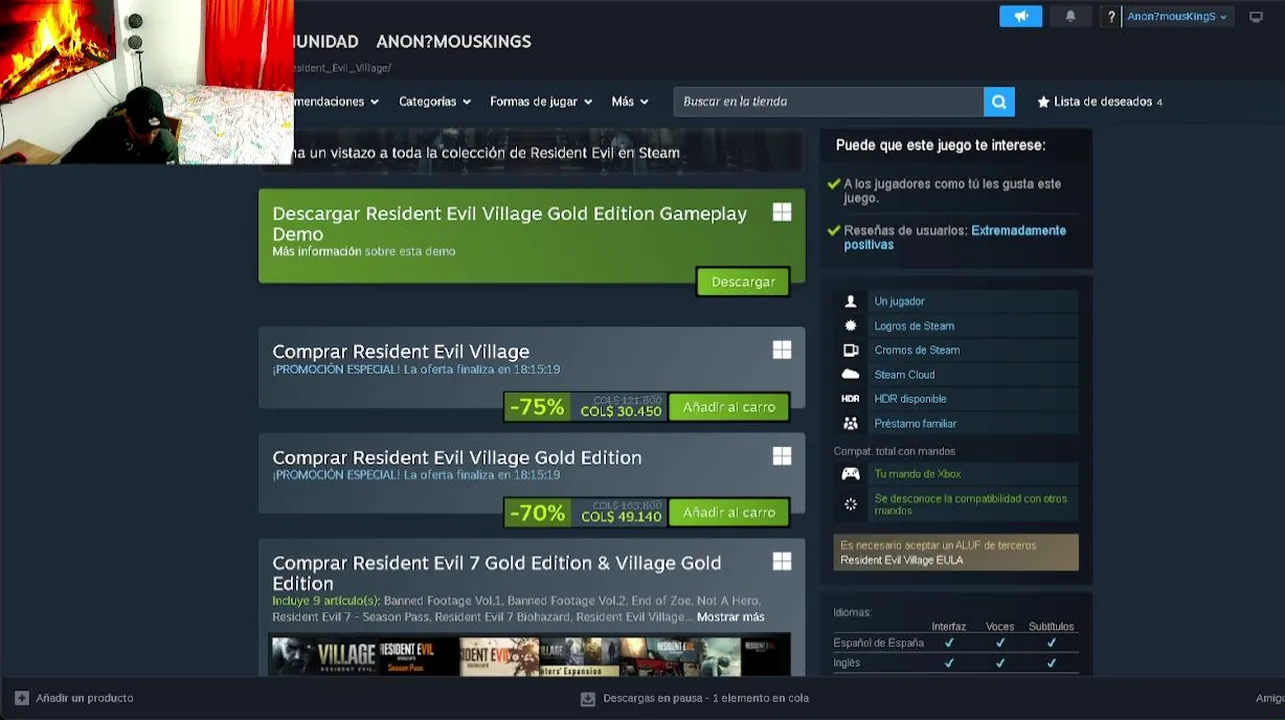The image size is (1285, 720).
Task: Click the Steam Cloud icon
Action: tap(850, 374)
